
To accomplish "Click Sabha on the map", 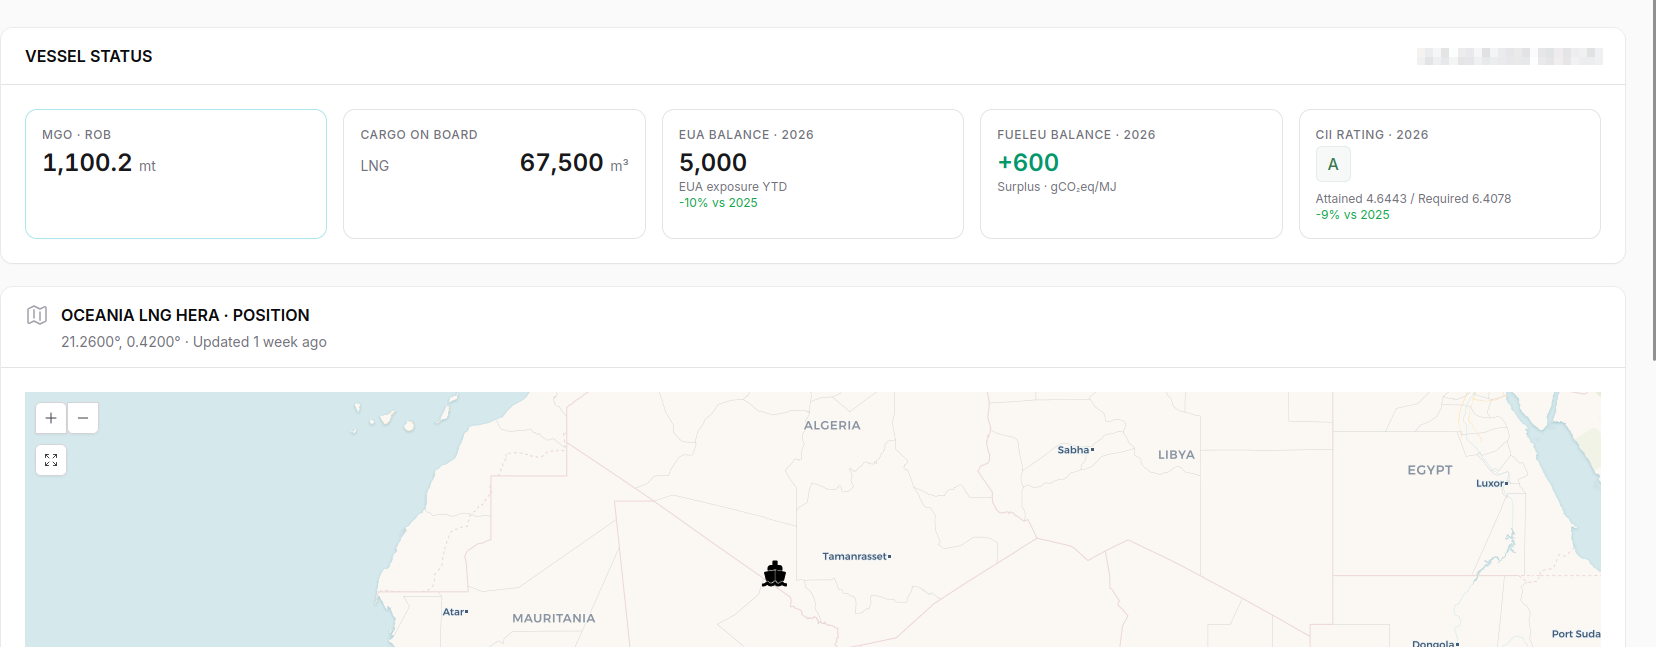I will 1075,450.
